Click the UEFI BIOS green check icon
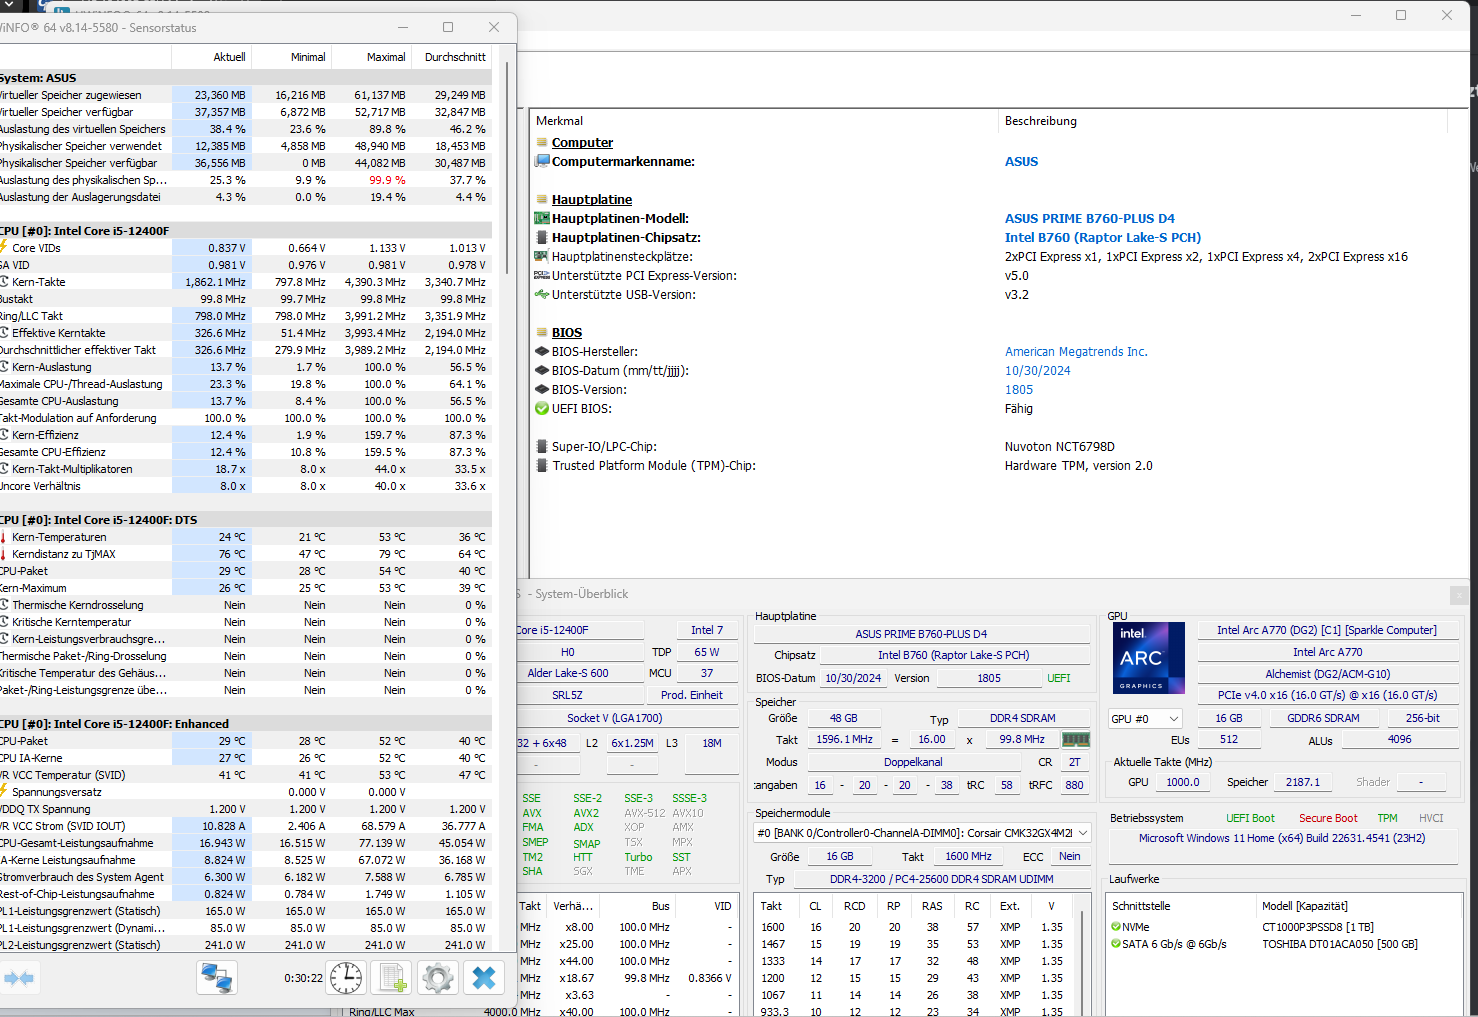Screen dimensions: 1478x1017 click(x=542, y=409)
